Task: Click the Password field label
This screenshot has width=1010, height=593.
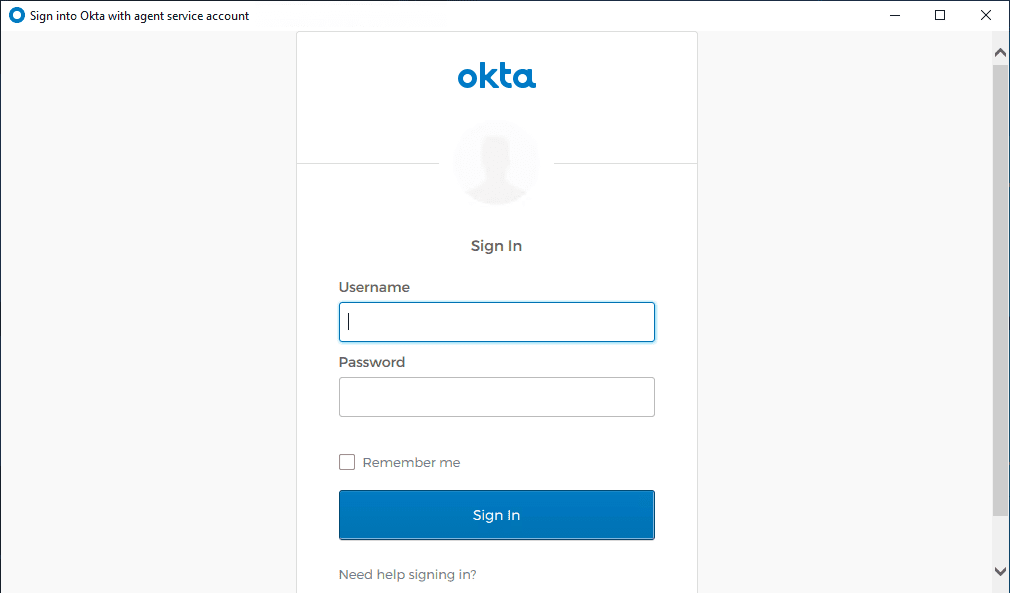Action: click(x=372, y=362)
